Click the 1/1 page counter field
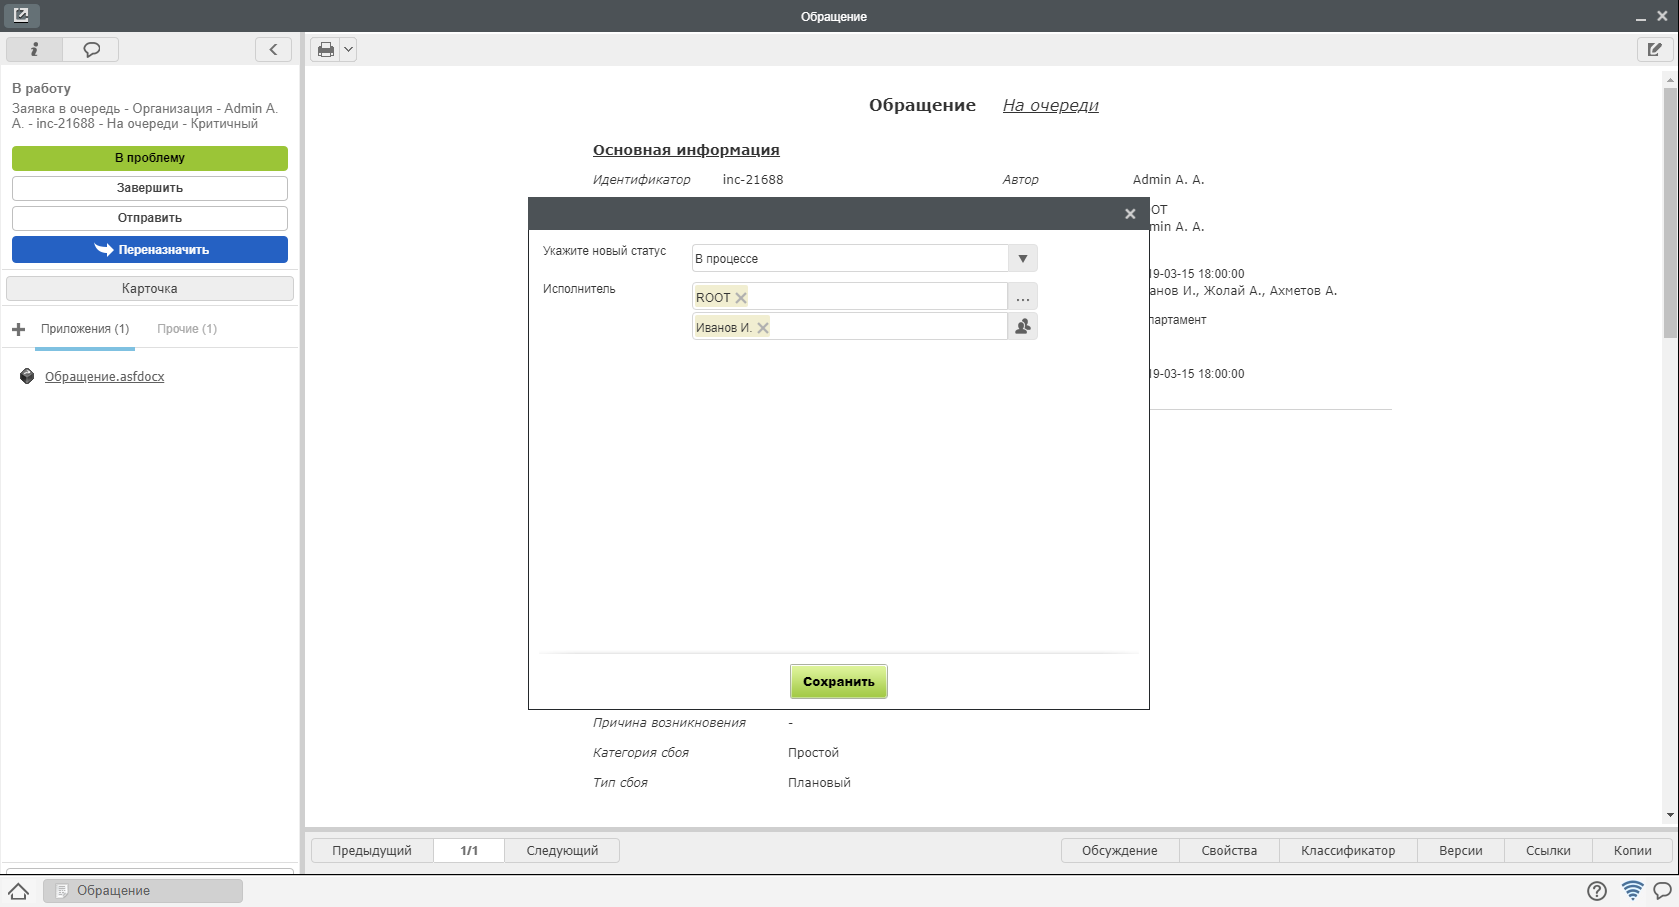Screen dimensions: 1679x907 [x=469, y=851]
